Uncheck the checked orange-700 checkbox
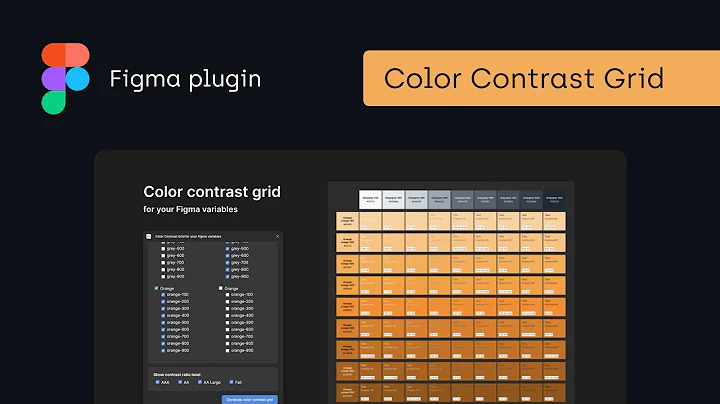Image resolution: width=720 pixels, height=404 pixels. pyautogui.click(x=163, y=337)
